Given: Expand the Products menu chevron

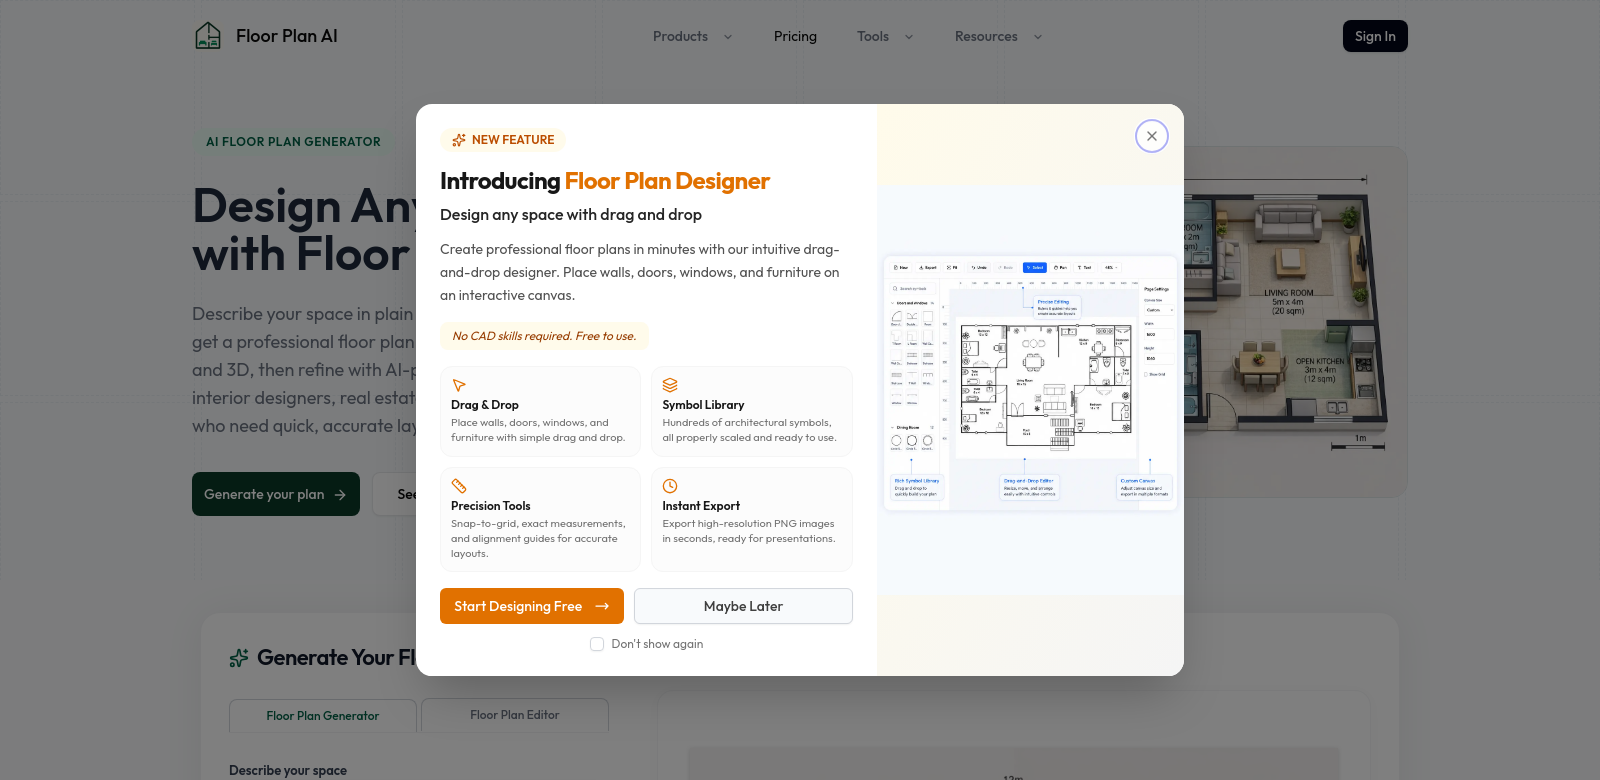Looking at the screenshot, I should 728,37.
